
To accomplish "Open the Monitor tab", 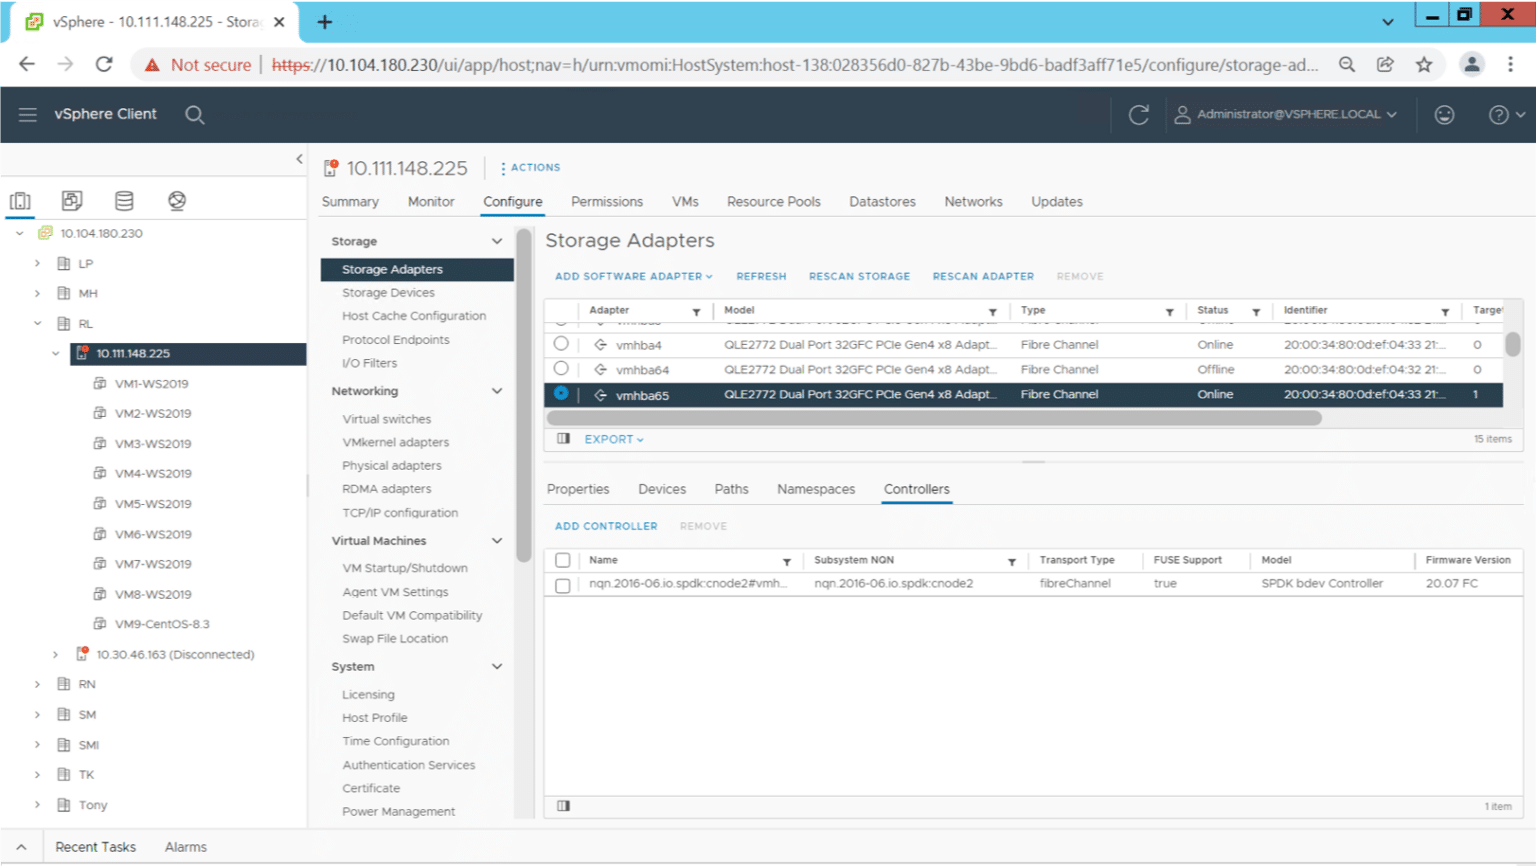I will [431, 202].
